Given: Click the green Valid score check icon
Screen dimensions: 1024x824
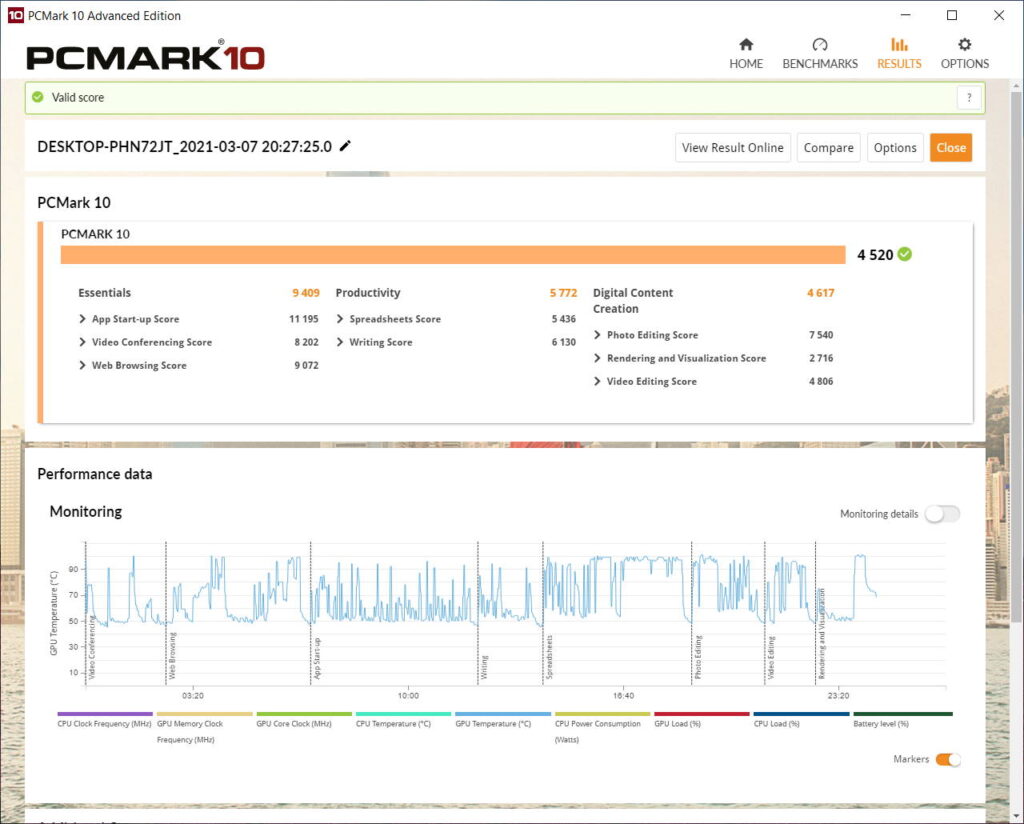Looking at the screenshot, I should point(39,97).
